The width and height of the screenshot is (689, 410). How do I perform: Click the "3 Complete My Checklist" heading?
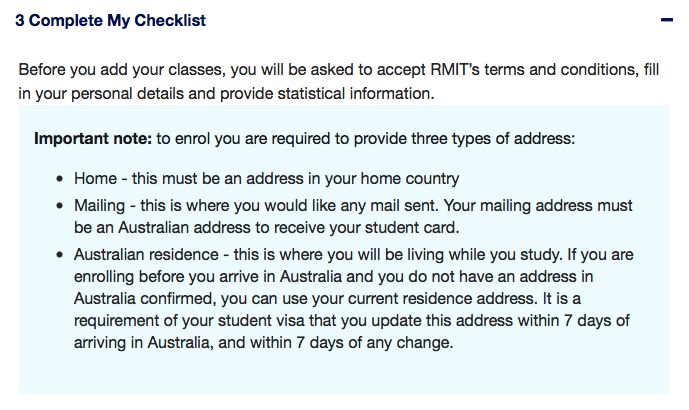pyautogui.click(x=110, y=21)
